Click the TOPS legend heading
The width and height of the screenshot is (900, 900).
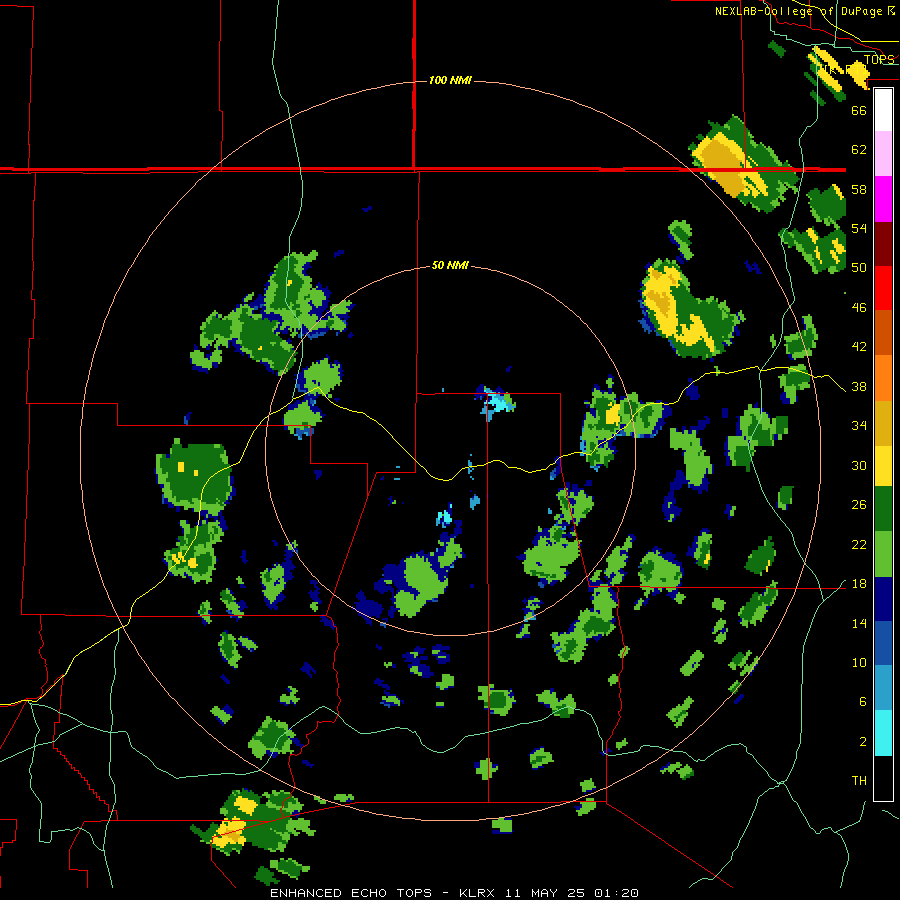pyautogui.click(x=879, y=60)
